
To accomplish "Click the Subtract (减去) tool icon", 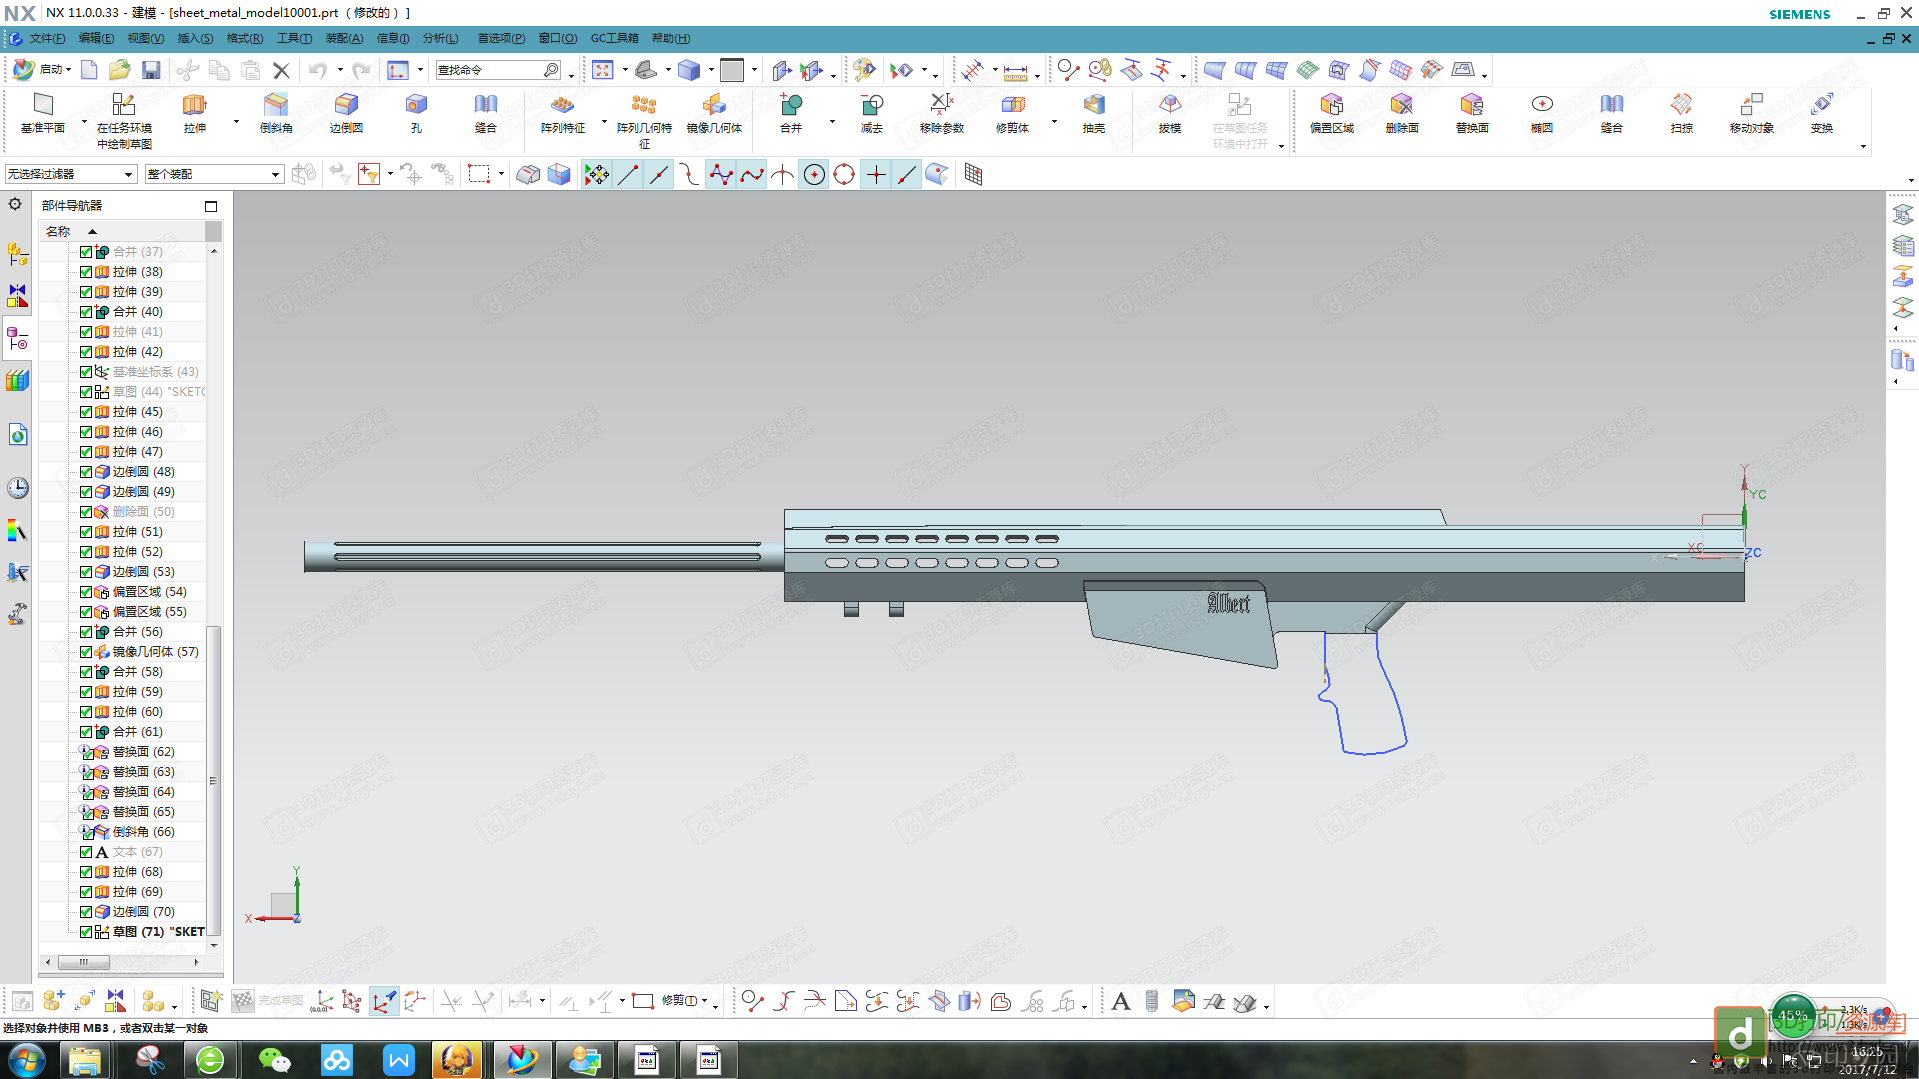I will (872, 104).
